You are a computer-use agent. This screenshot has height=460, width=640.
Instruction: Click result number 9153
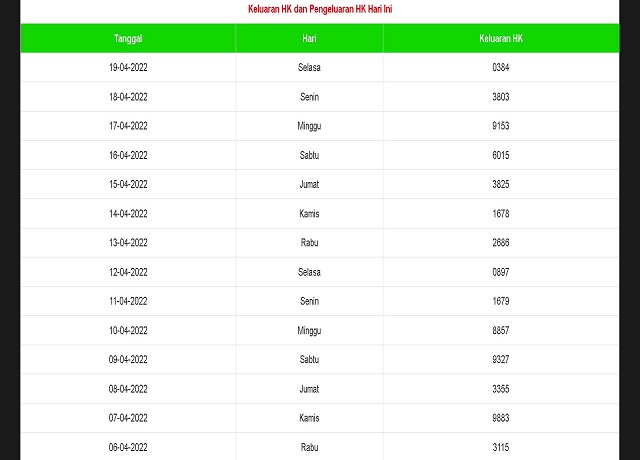(501, 126)
